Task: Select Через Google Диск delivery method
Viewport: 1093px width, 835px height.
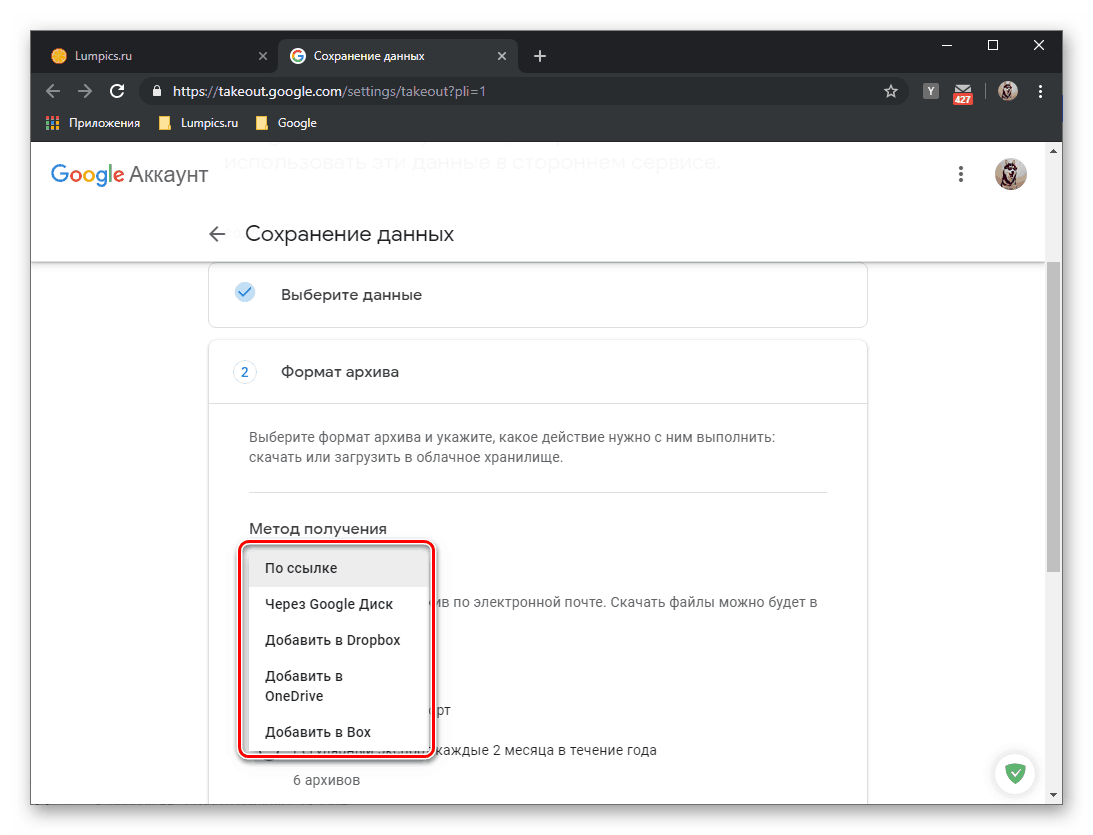Action: 329,604
